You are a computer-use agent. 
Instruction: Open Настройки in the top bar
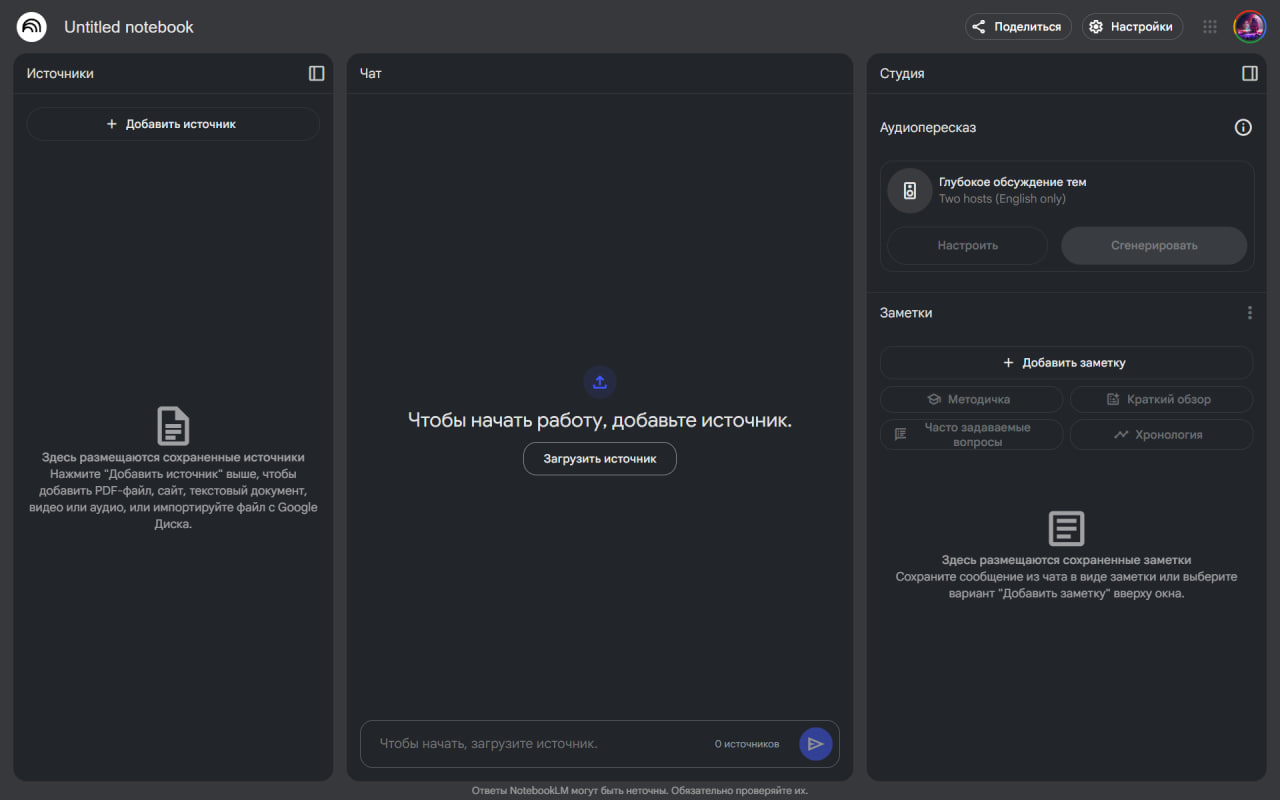(1132, 27)
